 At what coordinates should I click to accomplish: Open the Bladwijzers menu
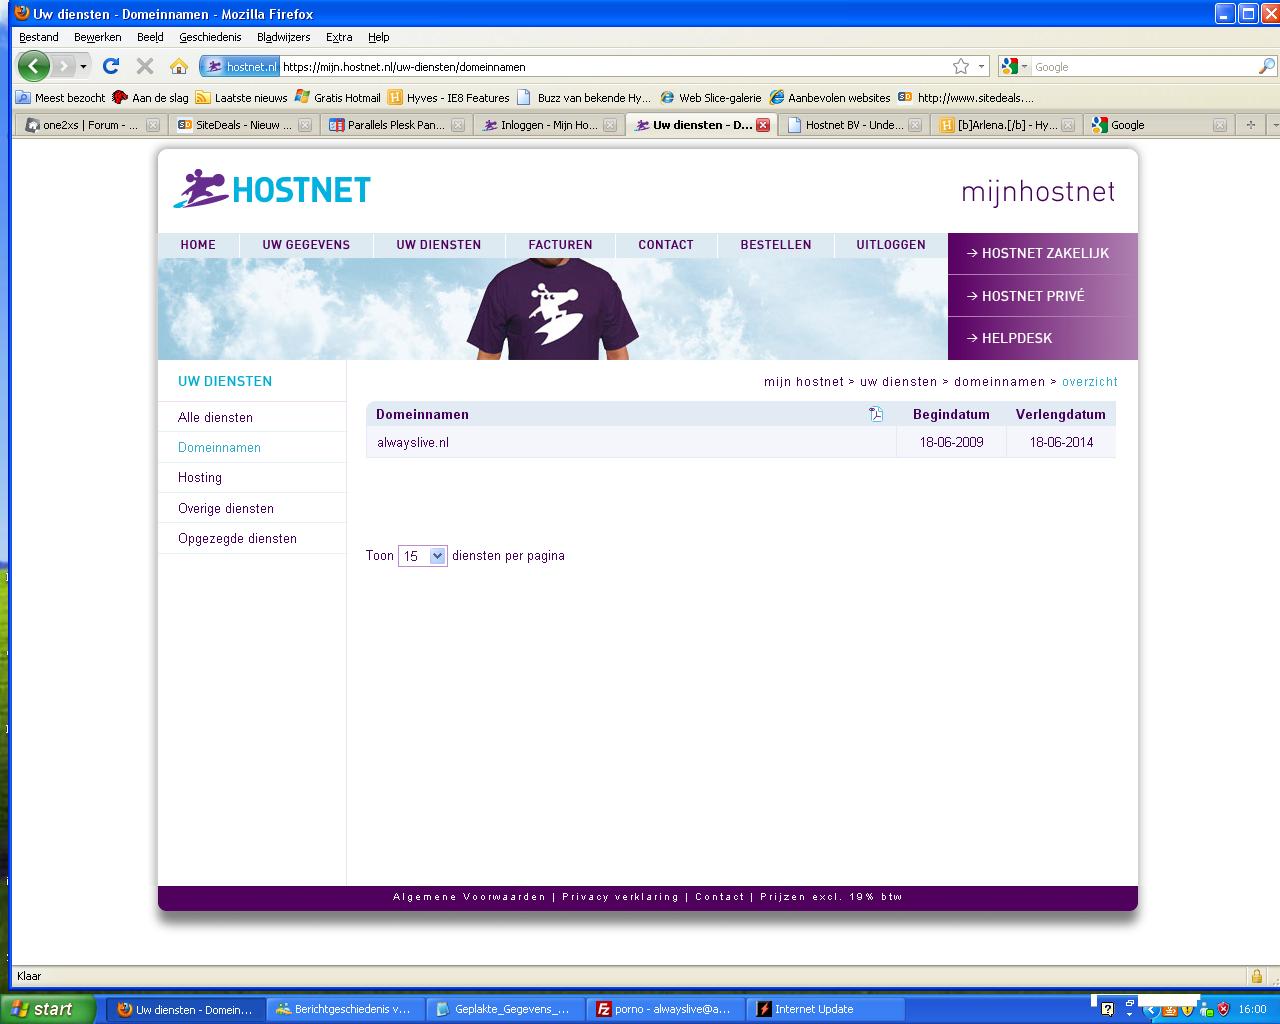tap(284, 37)
